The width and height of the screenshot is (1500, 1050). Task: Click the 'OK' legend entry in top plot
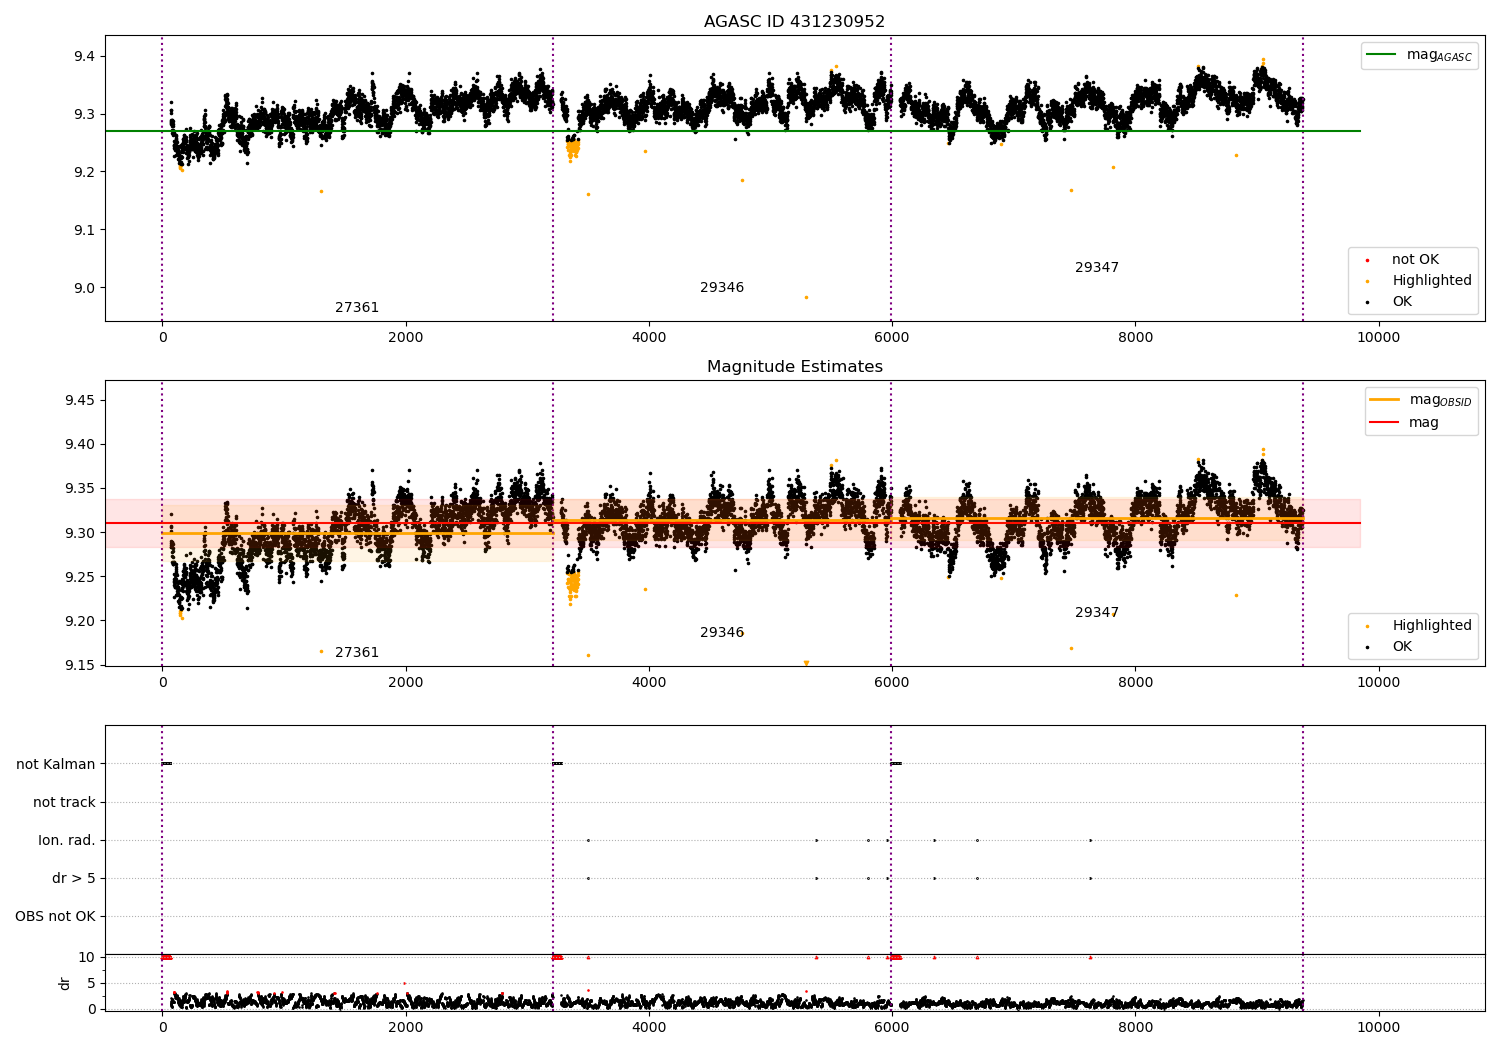(x=1390, y=302)
